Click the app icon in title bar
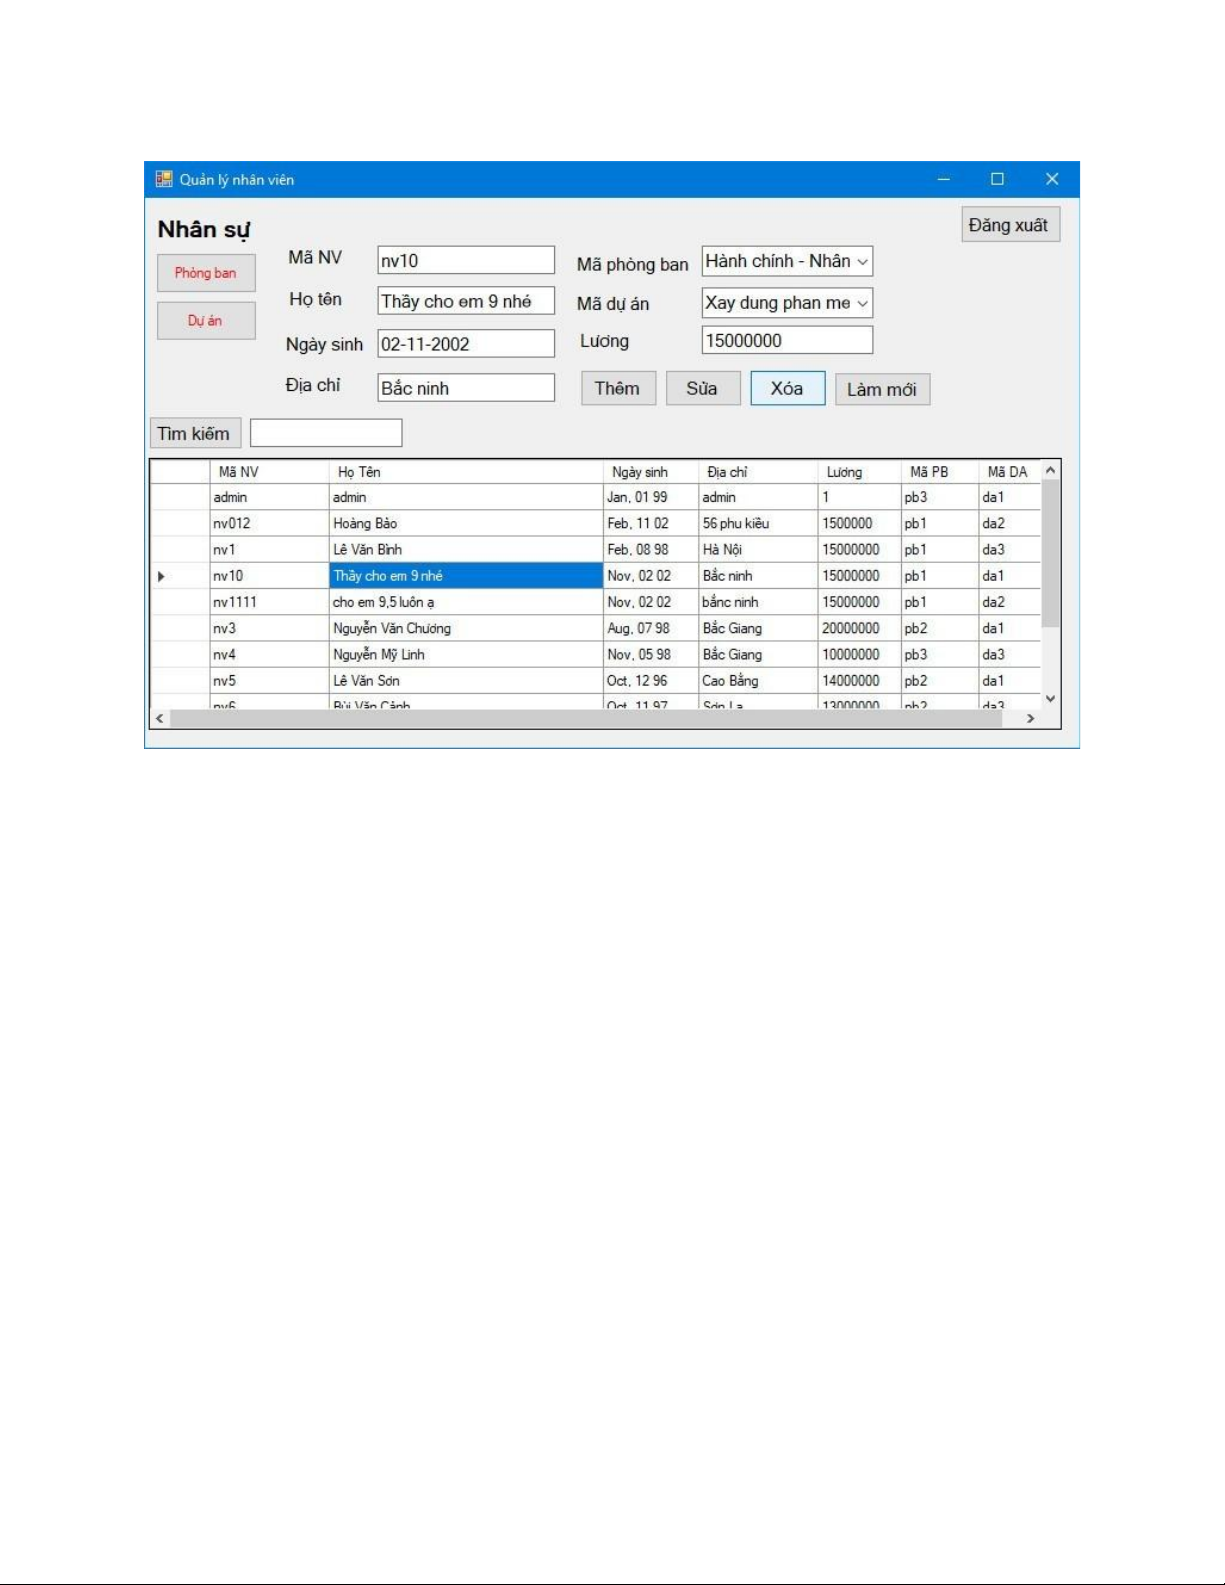Screen dimensions: 1225x1585 click(164, 180)
